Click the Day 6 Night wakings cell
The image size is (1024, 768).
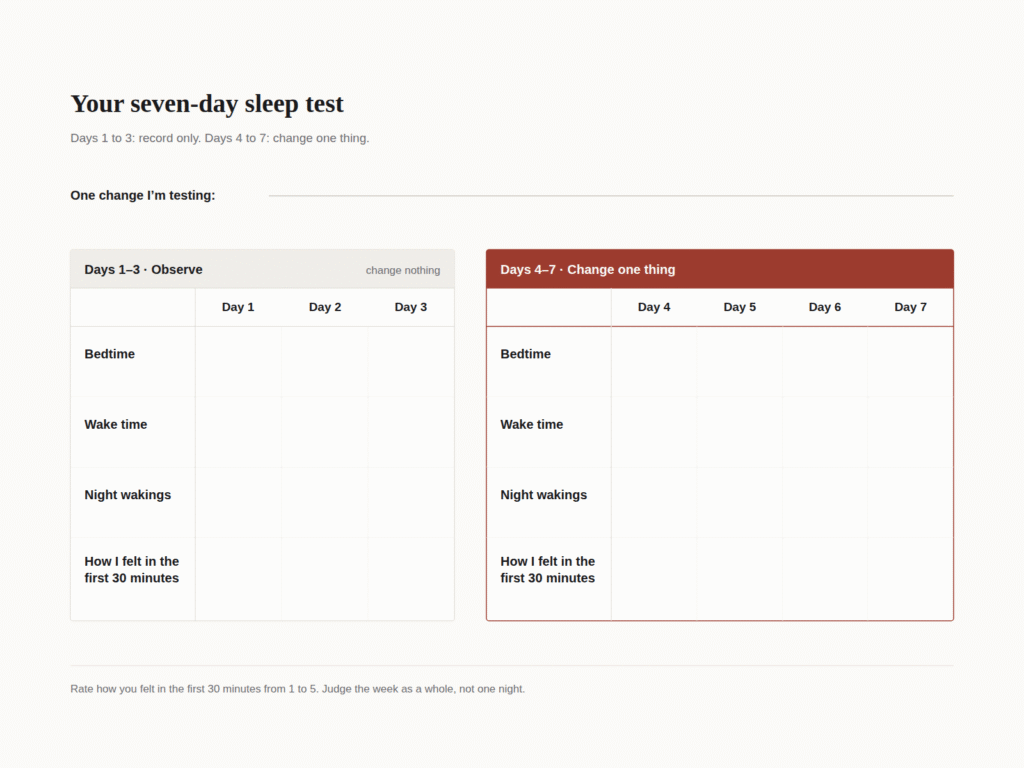click(x=825, y=503)
